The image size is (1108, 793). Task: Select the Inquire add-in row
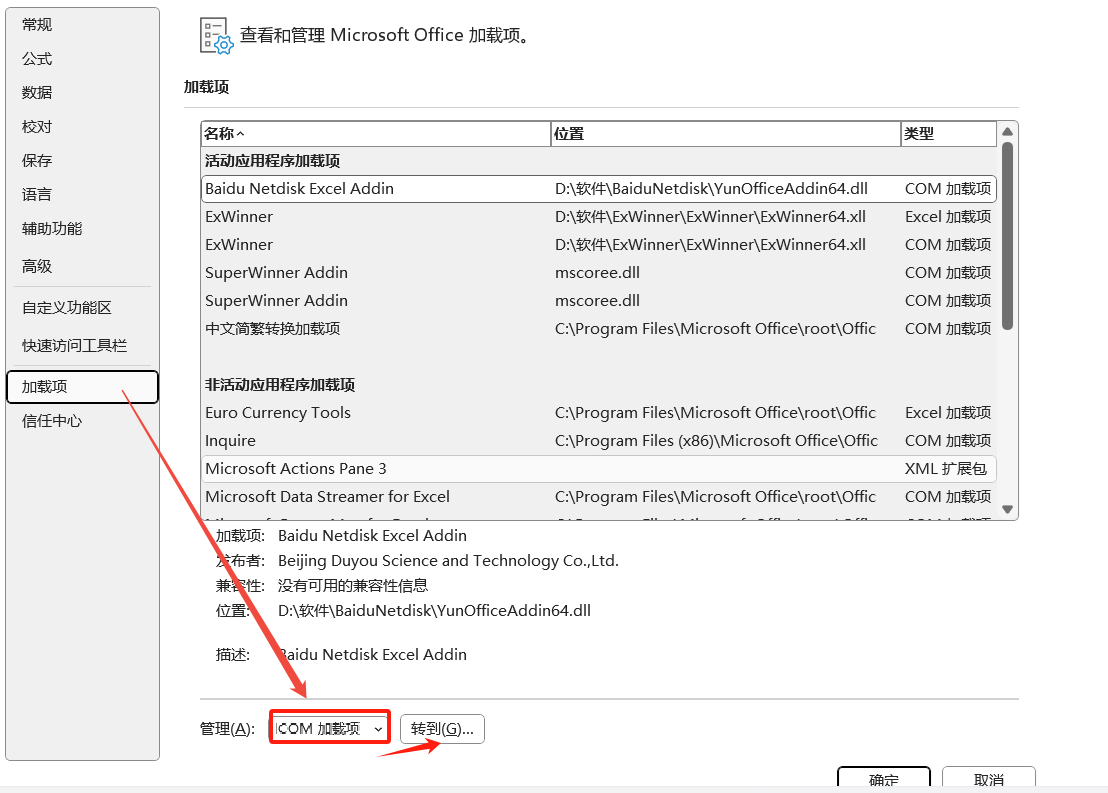599,440
